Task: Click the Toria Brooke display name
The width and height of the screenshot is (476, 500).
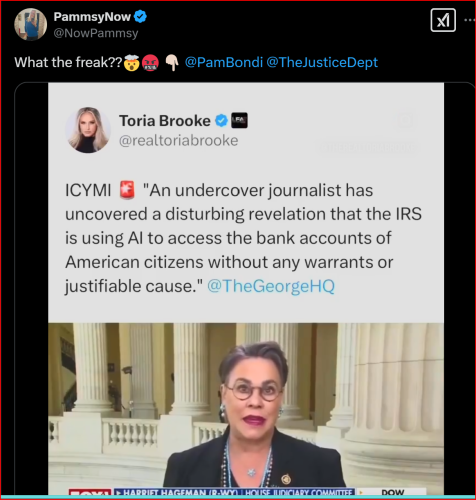Action: click(x=165, y=121)
